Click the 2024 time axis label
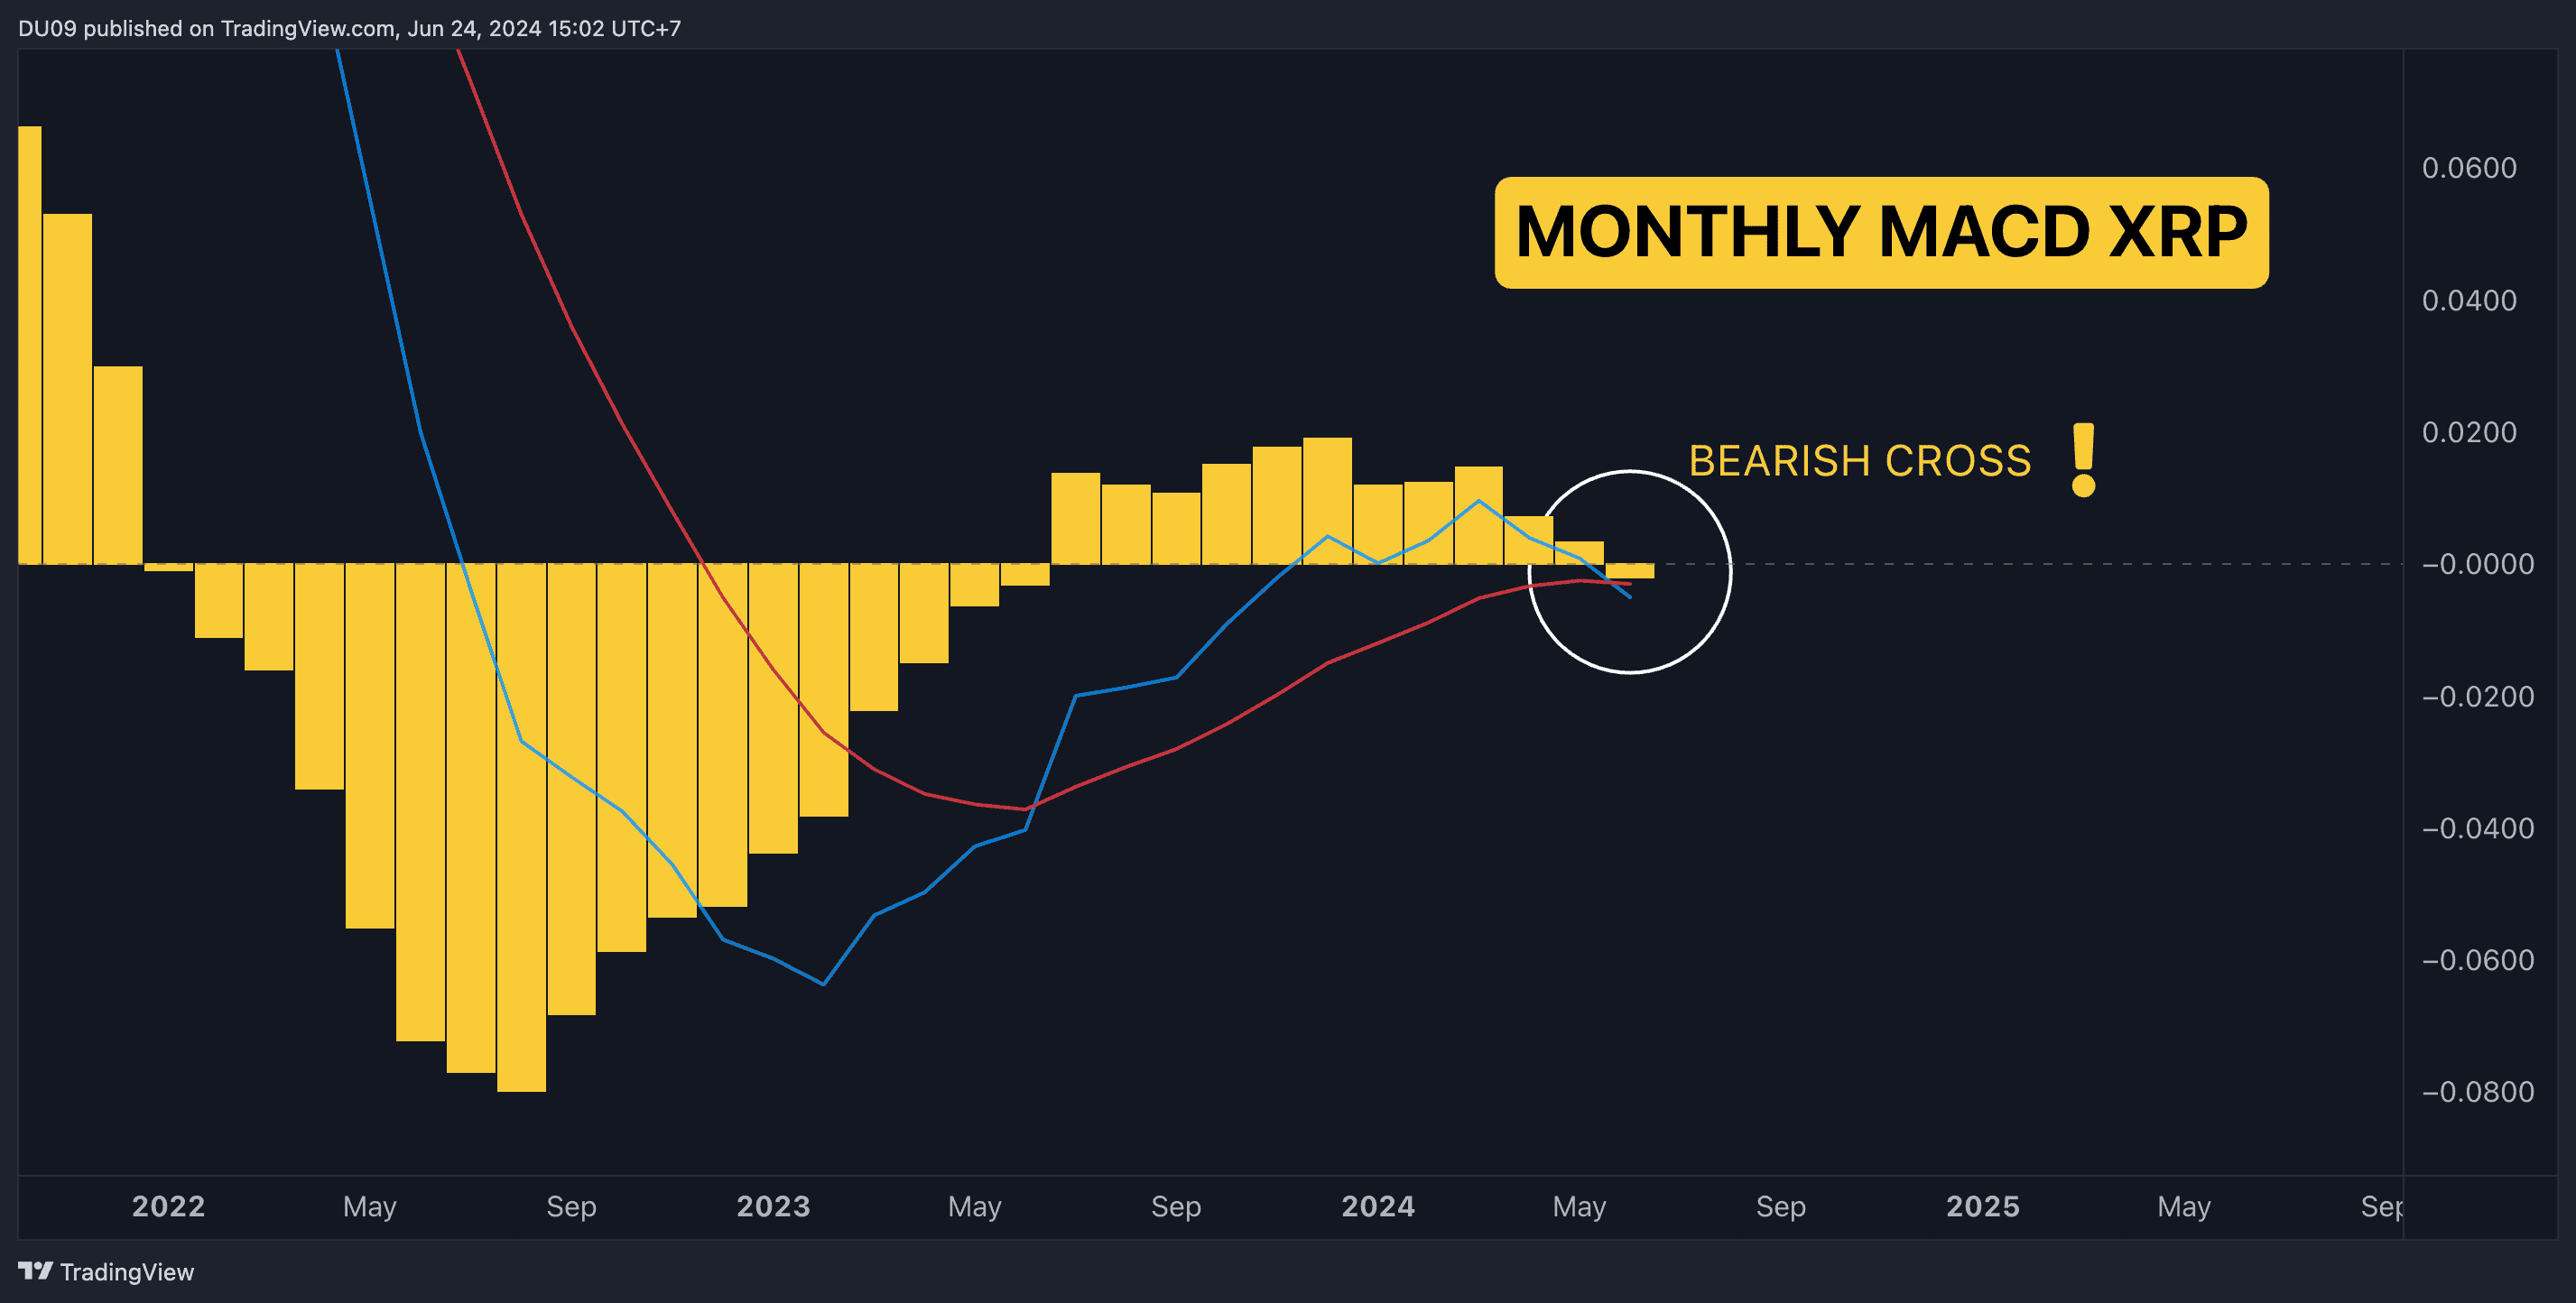 click(1378, 1206)
